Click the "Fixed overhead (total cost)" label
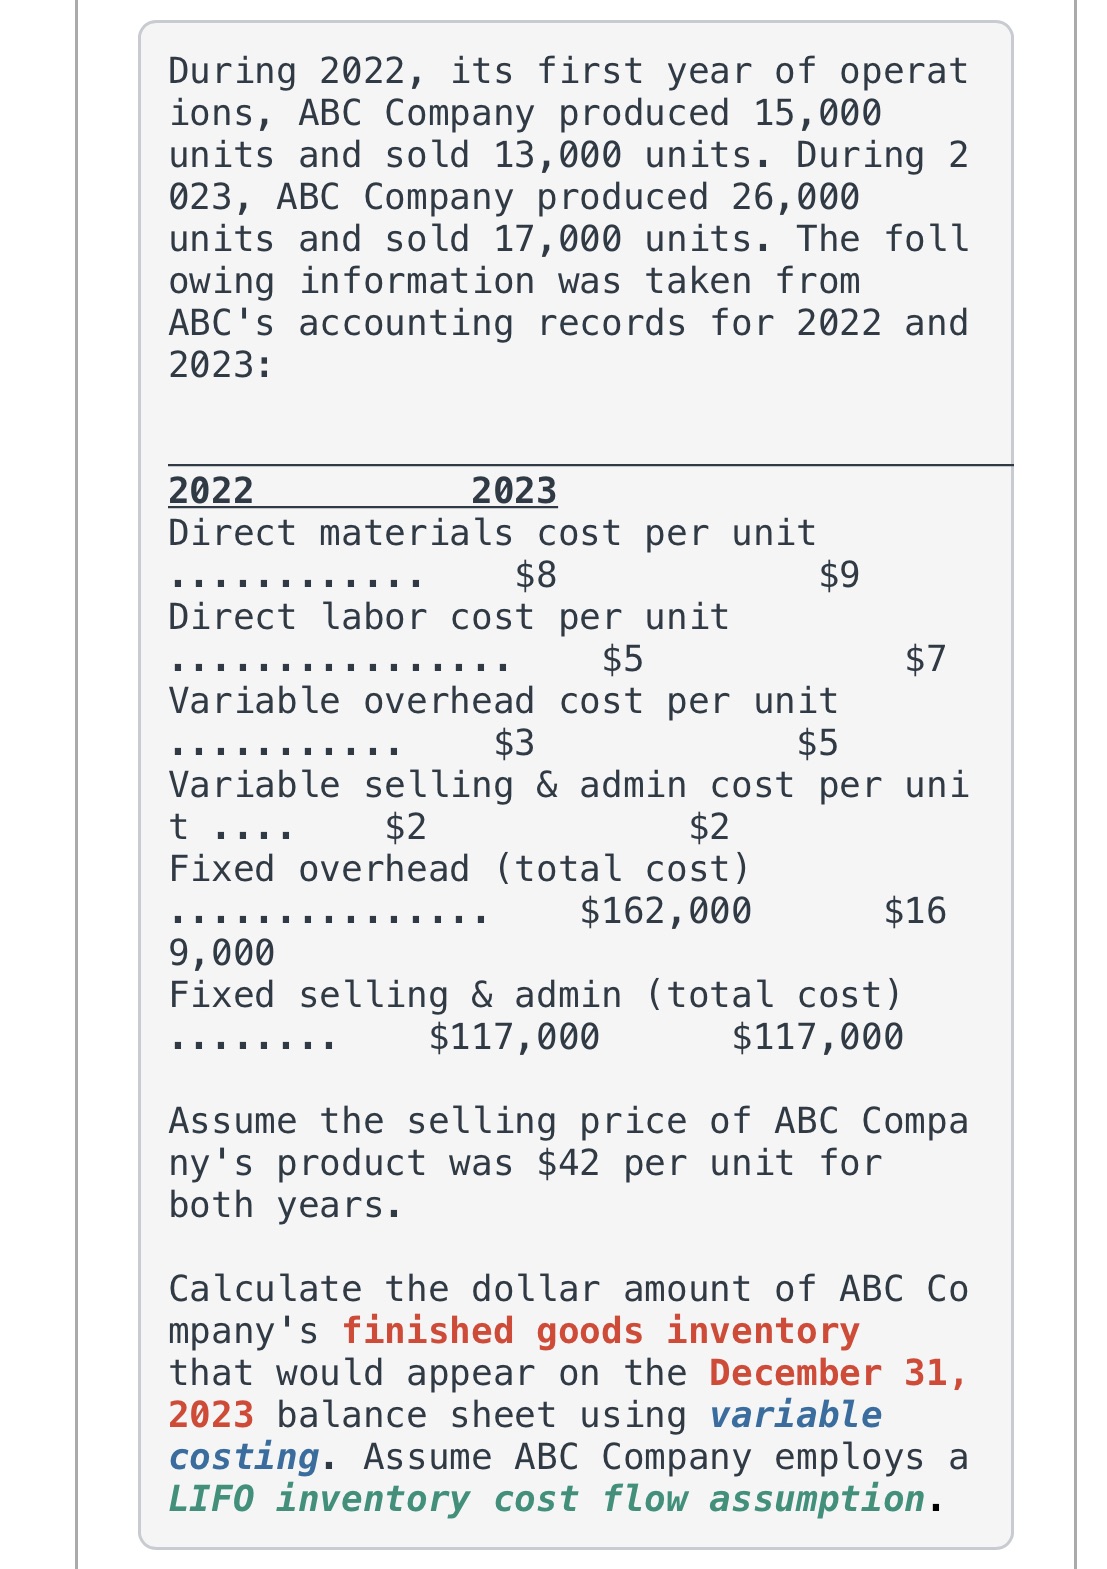1107x1569 pixels. 459,869
